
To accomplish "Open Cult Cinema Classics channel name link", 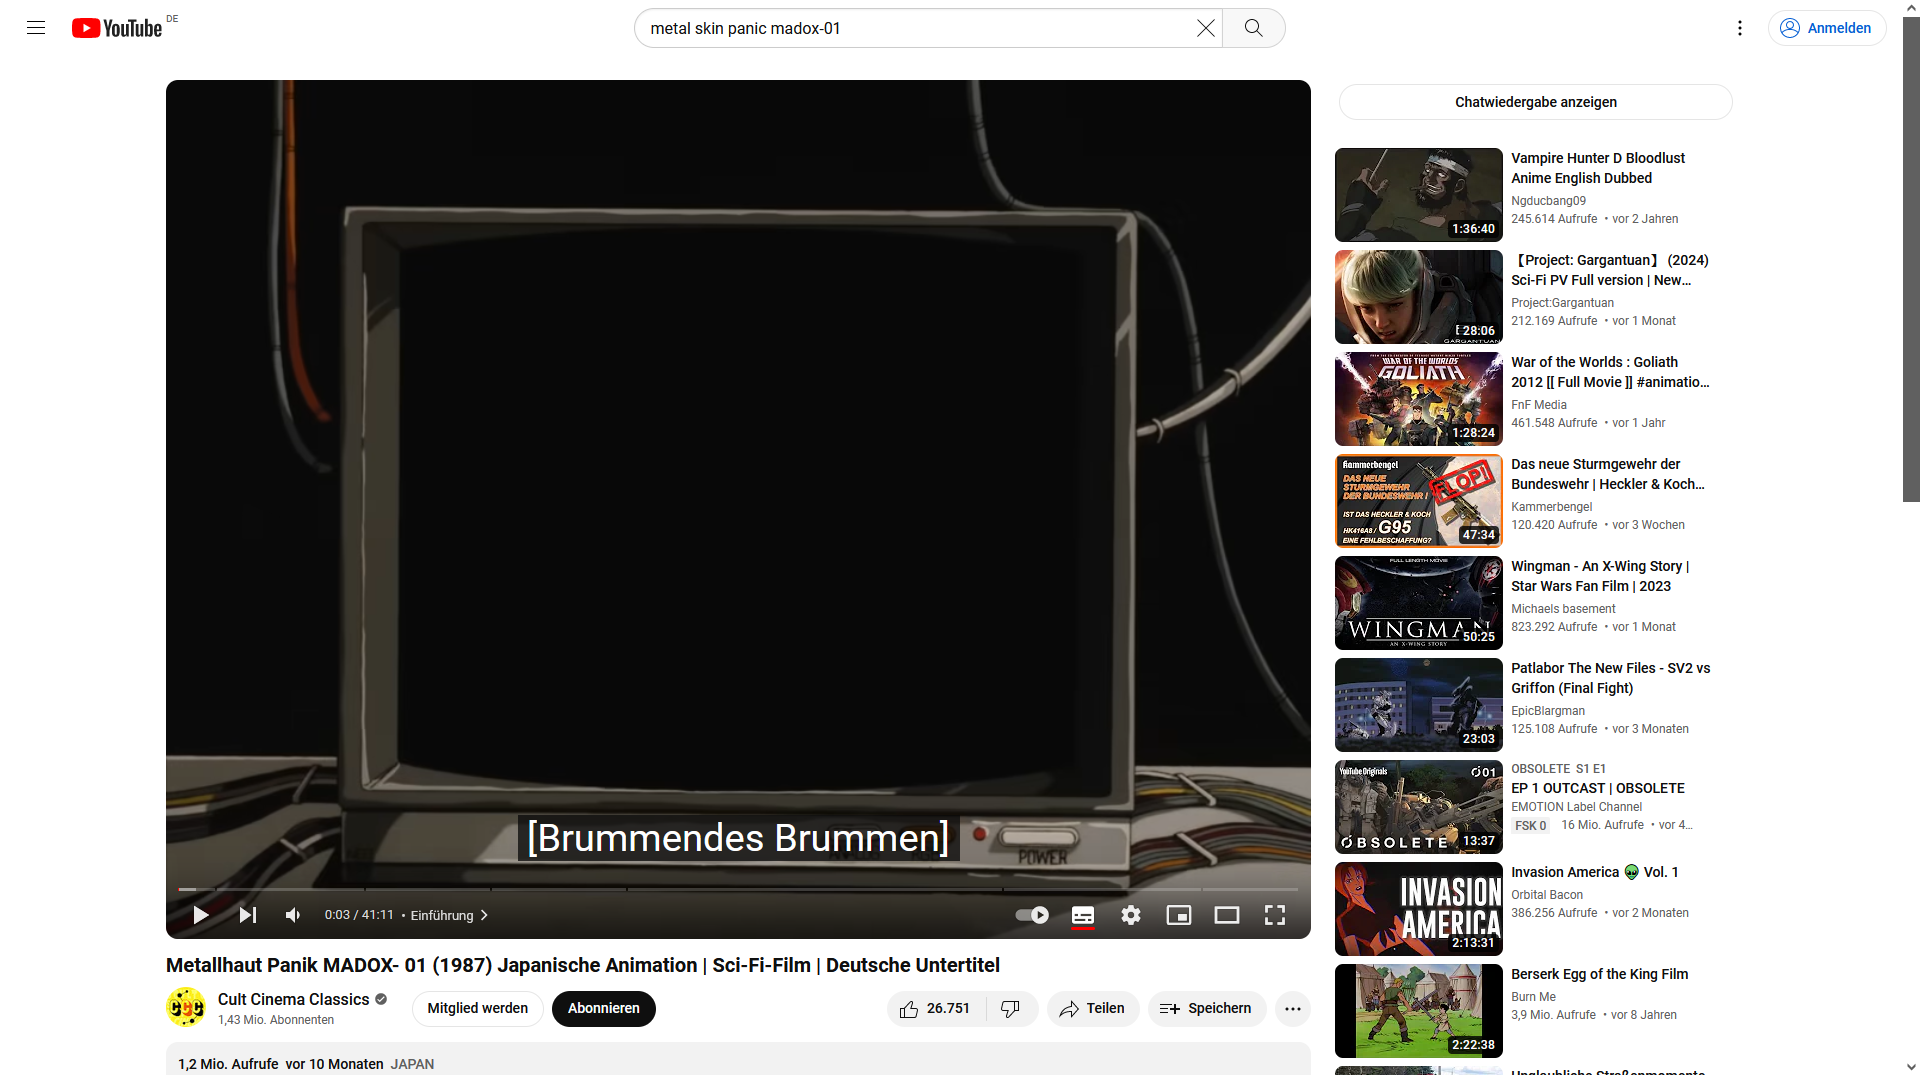I will tap(294, 999).
